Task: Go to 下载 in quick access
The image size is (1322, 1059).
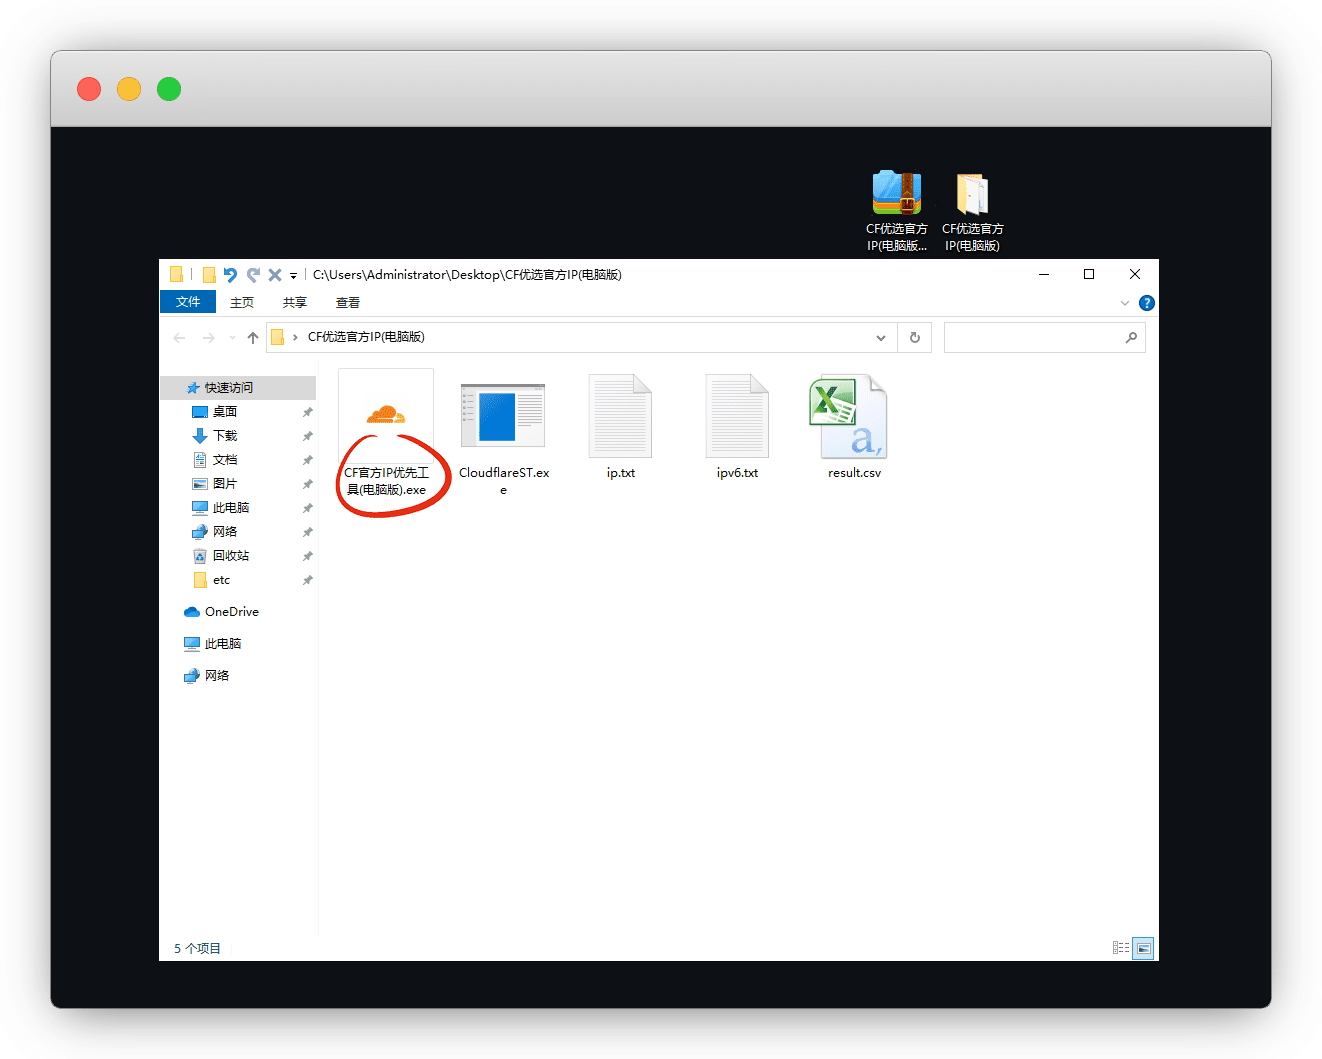Action: coord(225,436)
